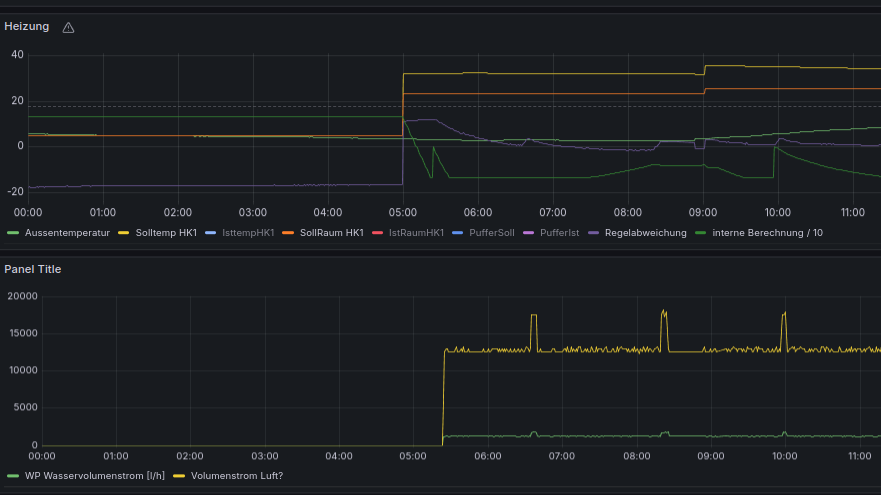Viewport: 881px width, 495px height.
Task: Toggle SollRaum HK1 series in legend
Action: [331, 233]
